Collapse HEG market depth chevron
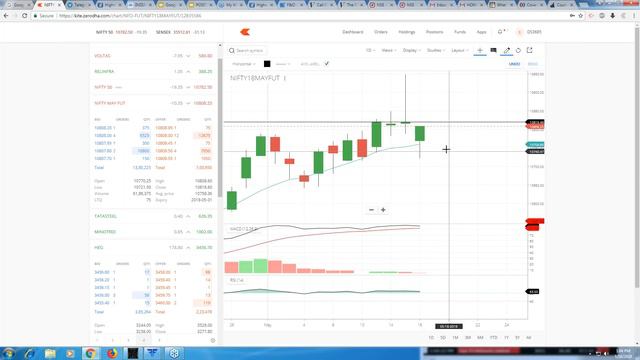The width and height of the screenshot is (640, 360). point(188,248)
